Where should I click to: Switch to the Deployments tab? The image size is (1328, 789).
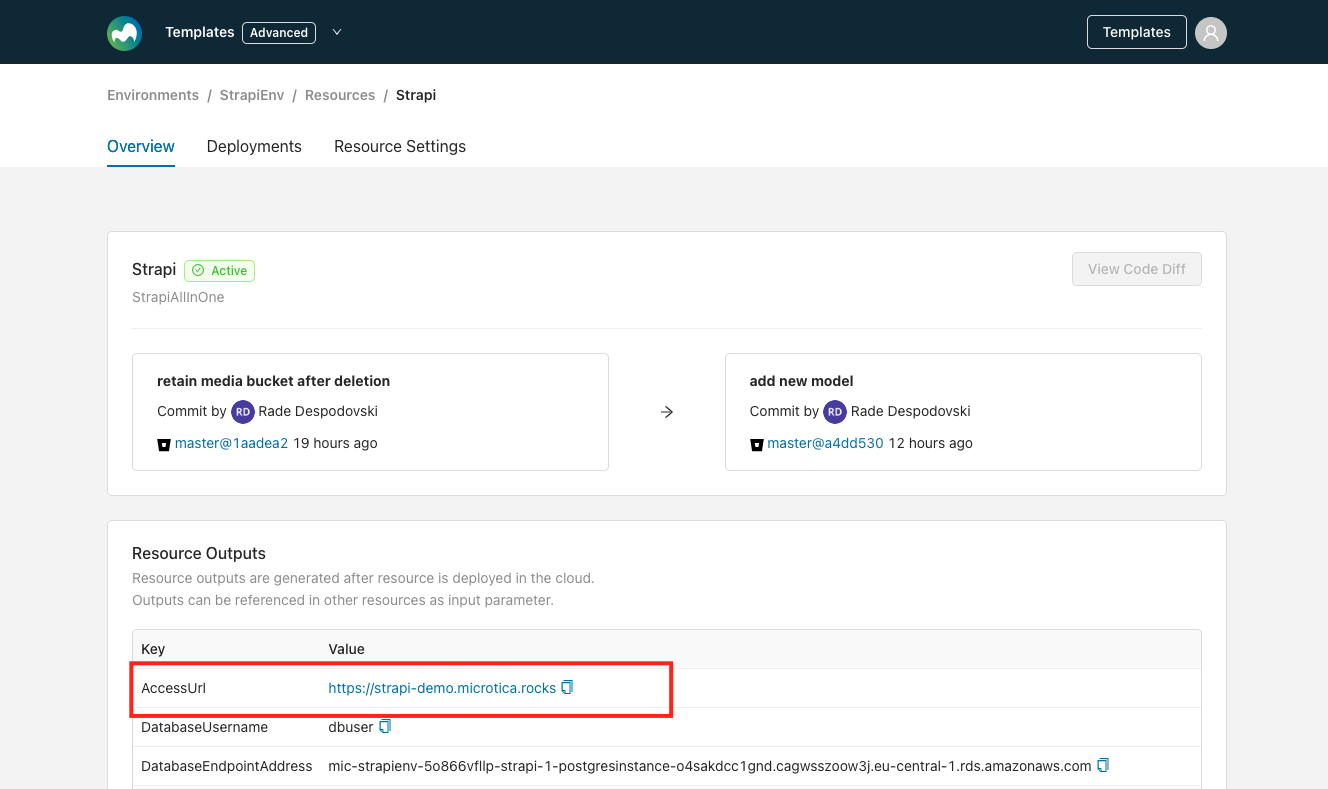coord(254,146)
